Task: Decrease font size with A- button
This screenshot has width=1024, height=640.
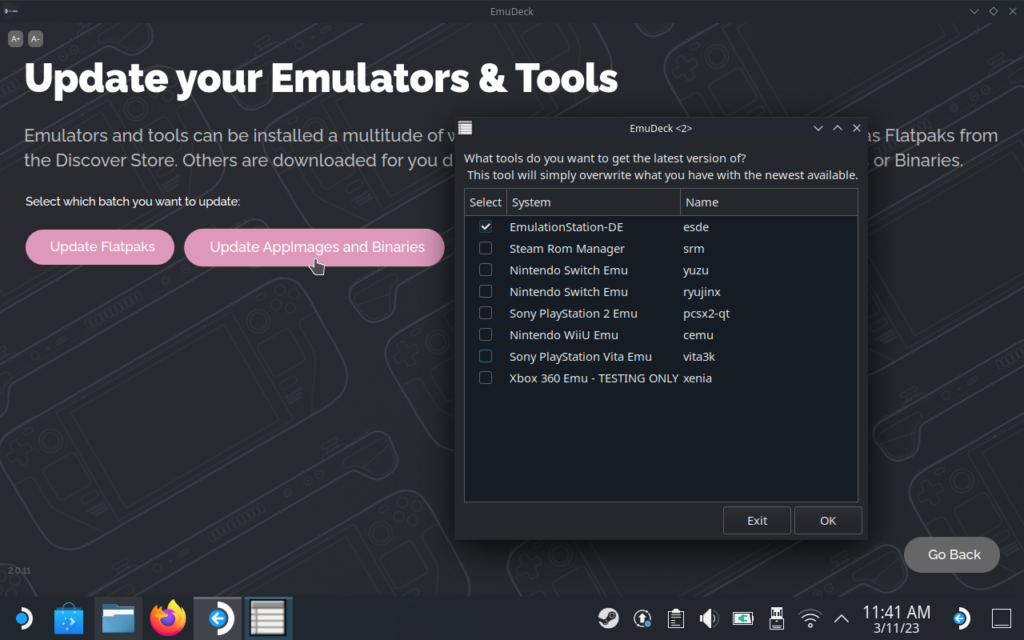Action: tap(35, 39)
